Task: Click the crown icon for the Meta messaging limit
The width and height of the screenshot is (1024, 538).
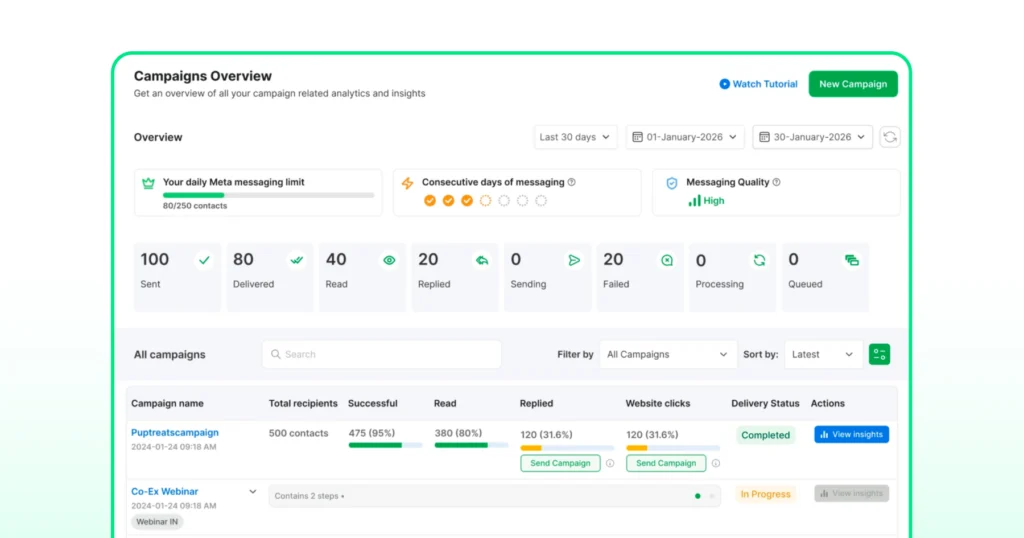Action: (x=148, y=183)
